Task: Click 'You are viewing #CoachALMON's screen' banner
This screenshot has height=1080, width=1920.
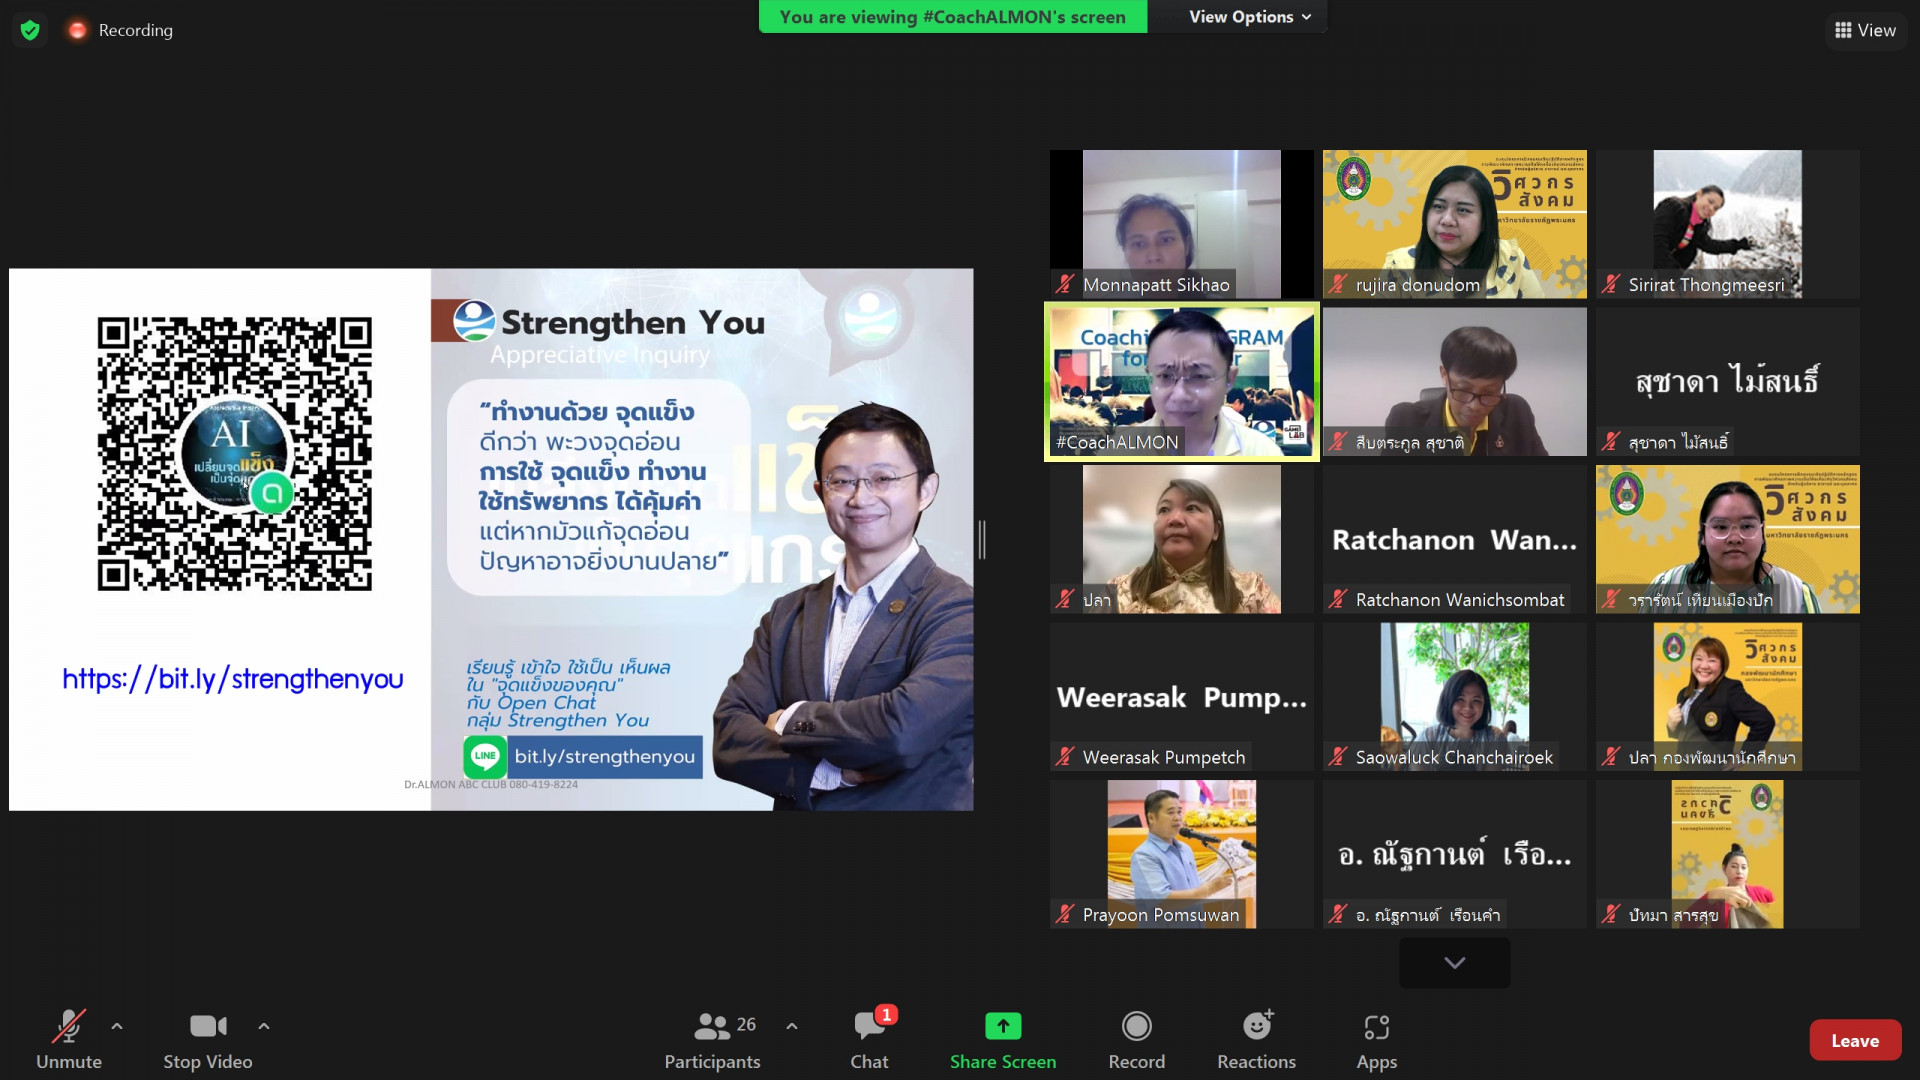Action: (953, 17)
